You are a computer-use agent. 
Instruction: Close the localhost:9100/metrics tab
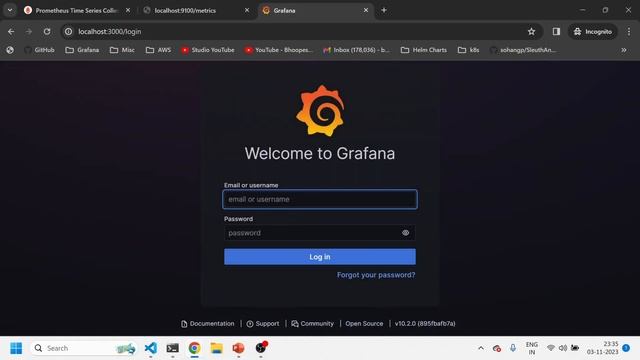[x=247, y=10]
